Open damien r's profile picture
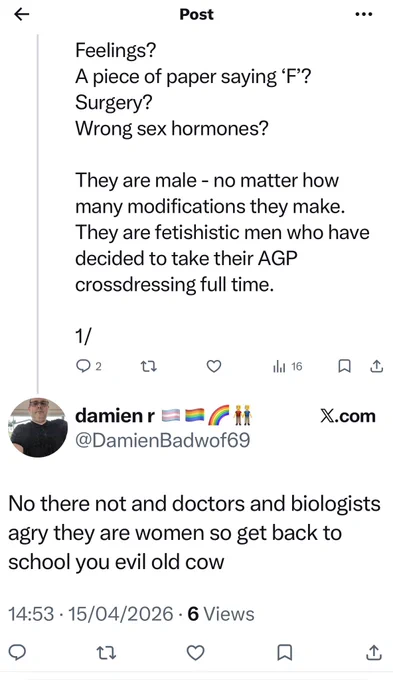393x680 pixels. pyautogui.click(x=38, y=427)
